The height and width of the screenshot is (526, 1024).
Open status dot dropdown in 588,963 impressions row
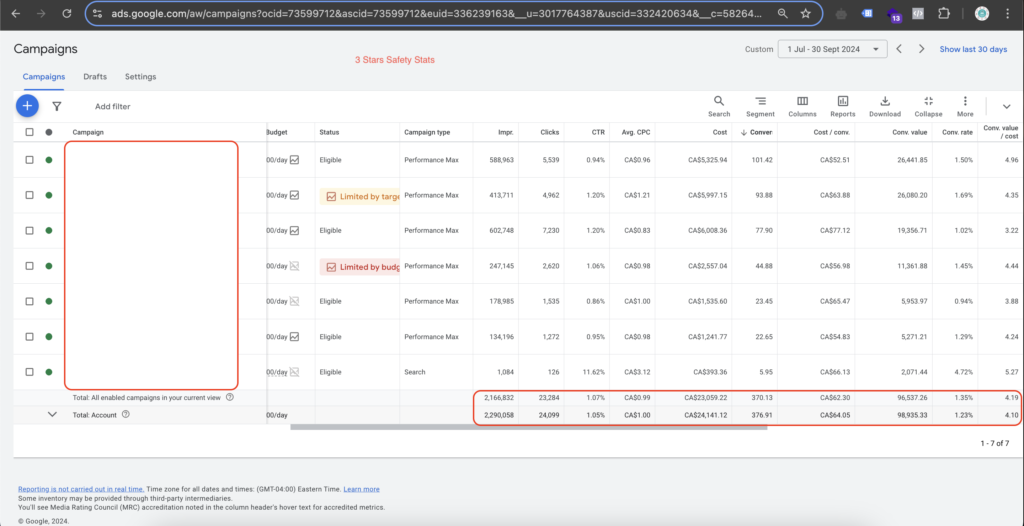click(49, 159)
